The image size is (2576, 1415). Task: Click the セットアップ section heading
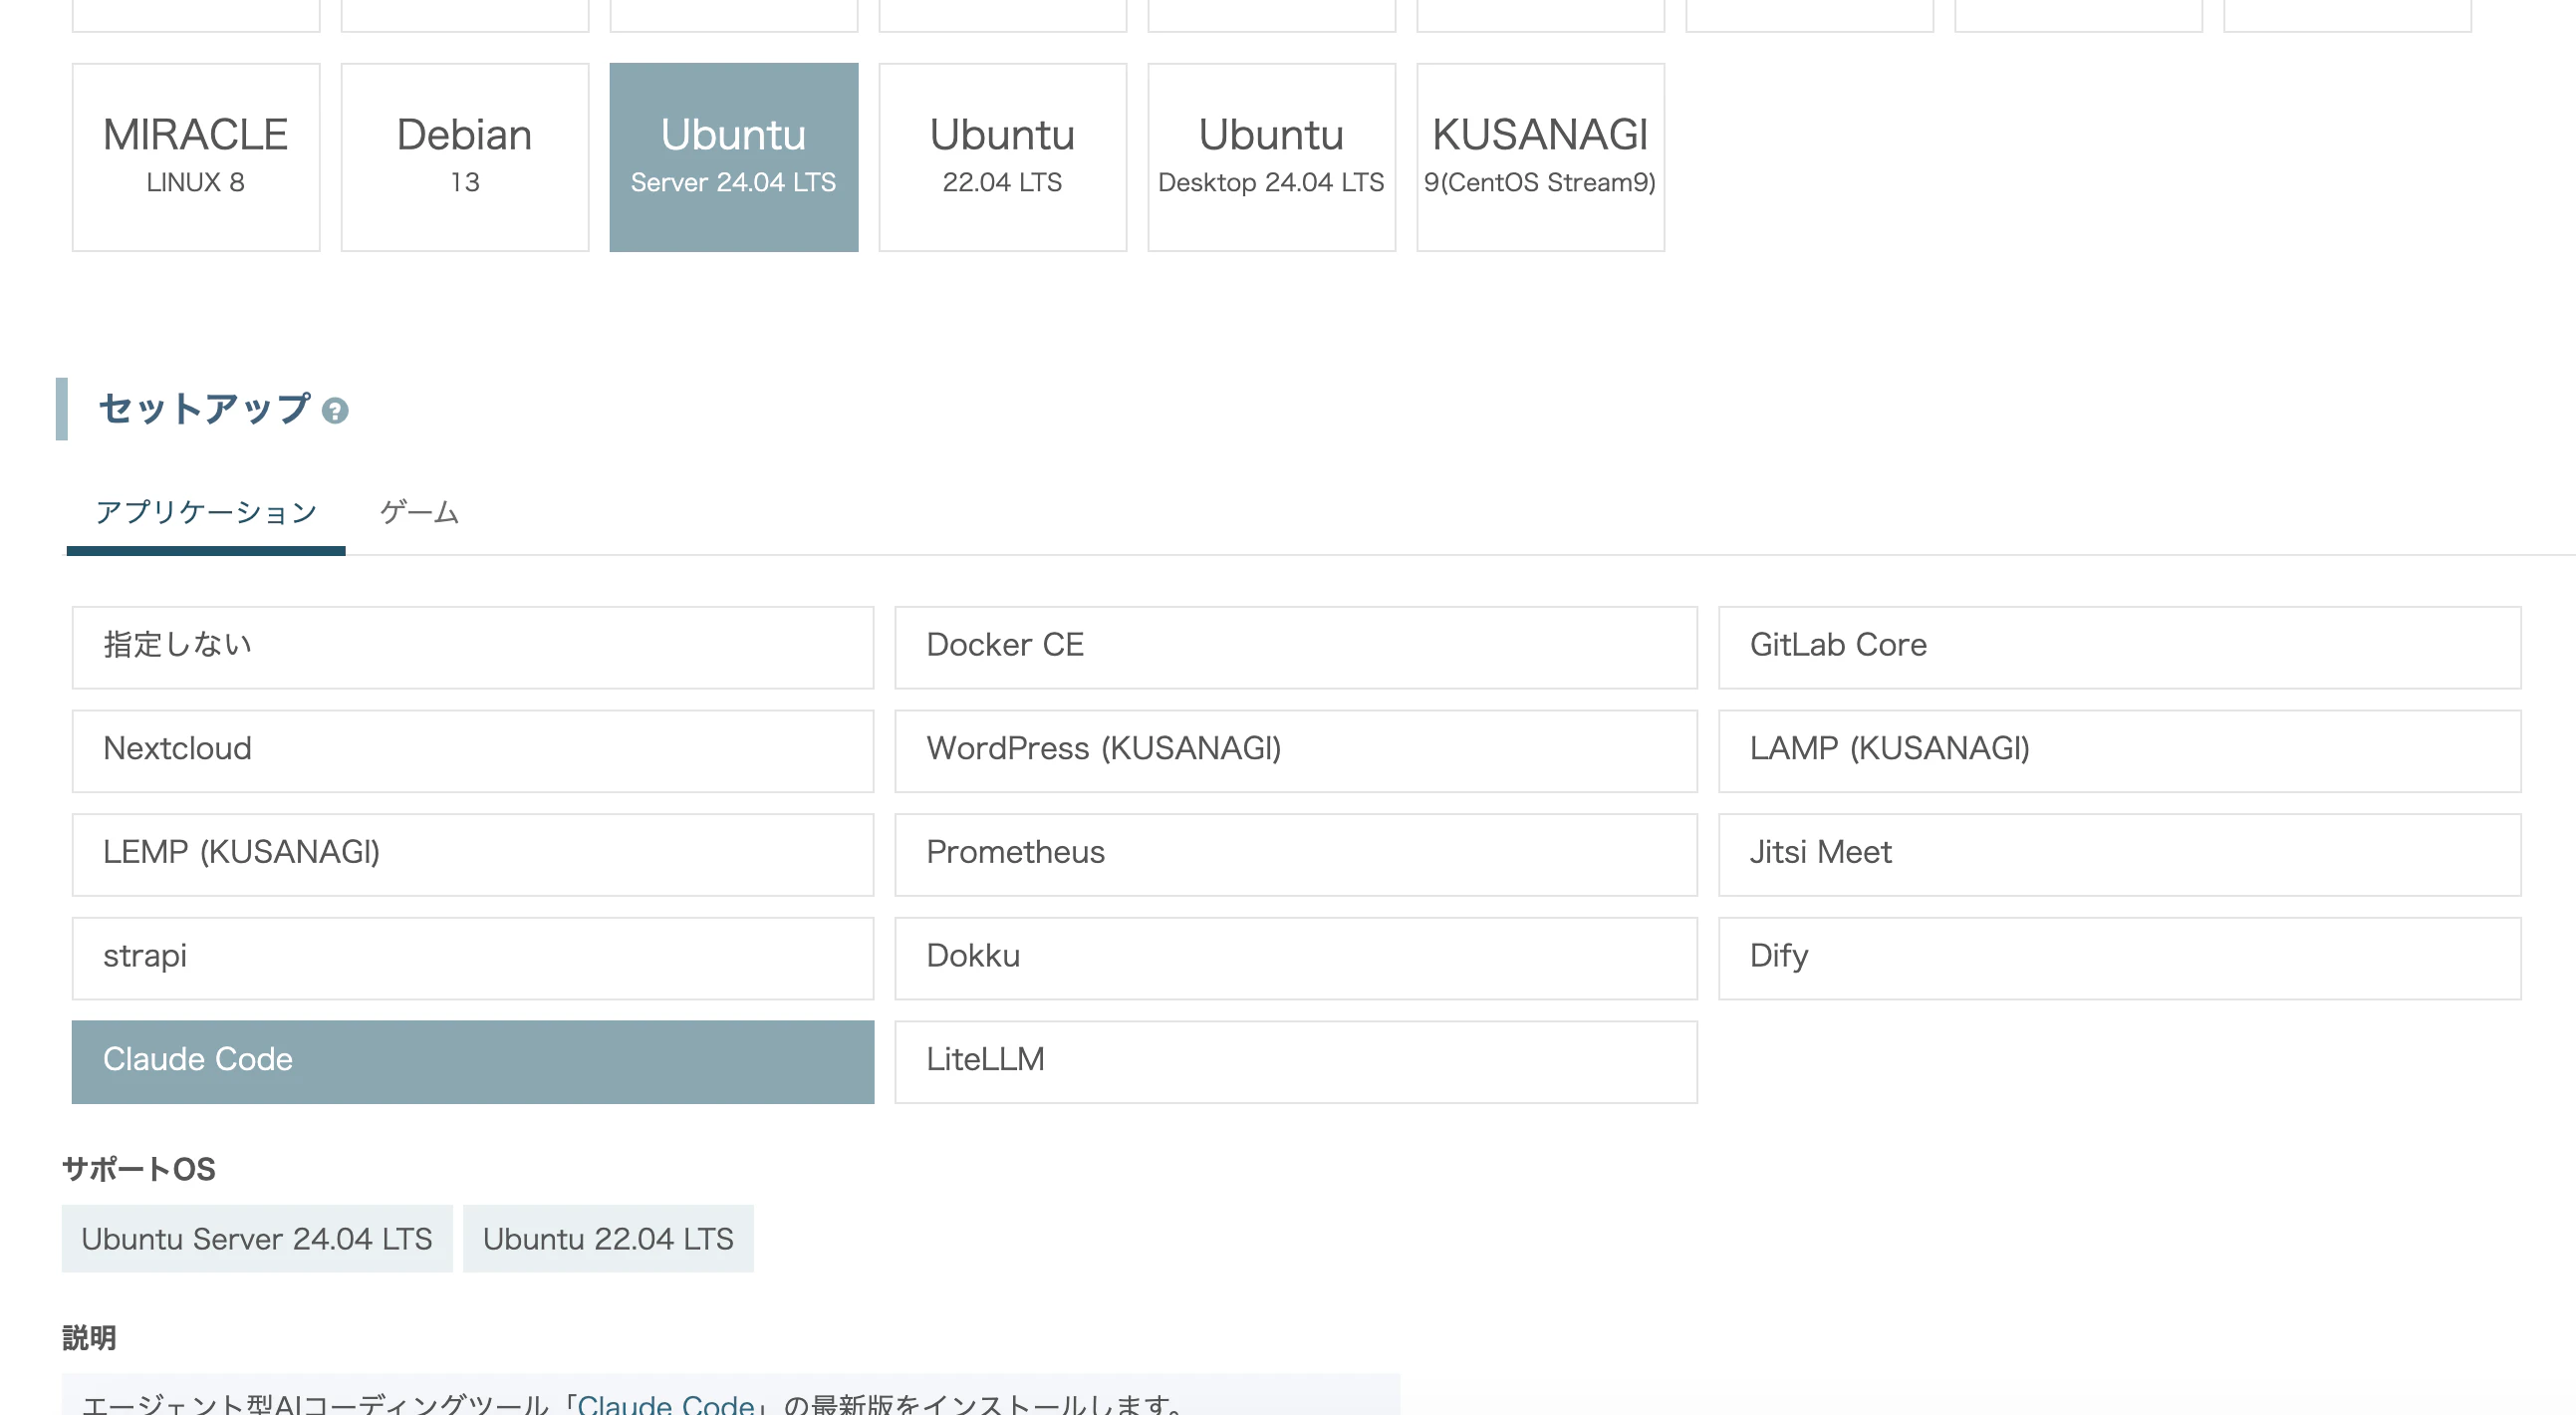[x=204, y=409]
